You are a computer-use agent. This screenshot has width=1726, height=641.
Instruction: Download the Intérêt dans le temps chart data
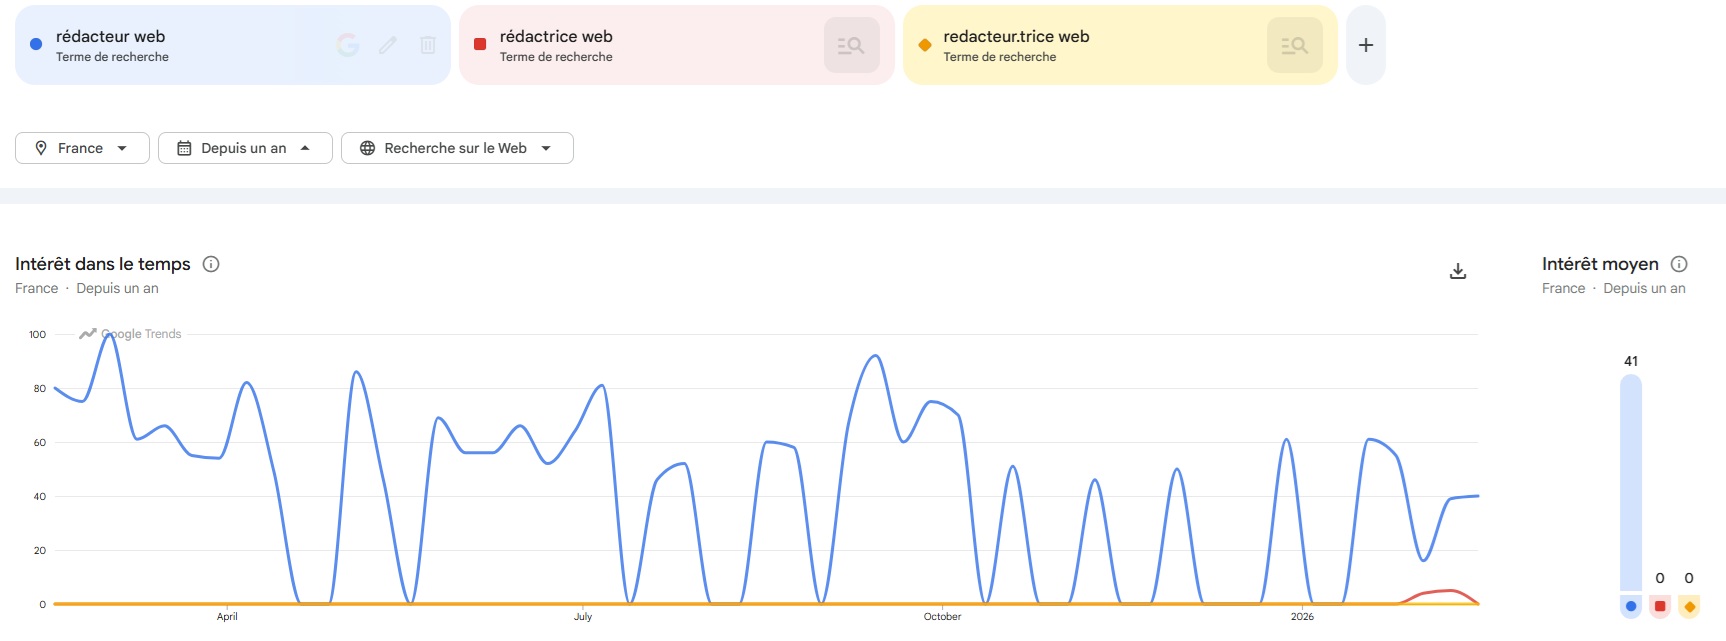1458,271
